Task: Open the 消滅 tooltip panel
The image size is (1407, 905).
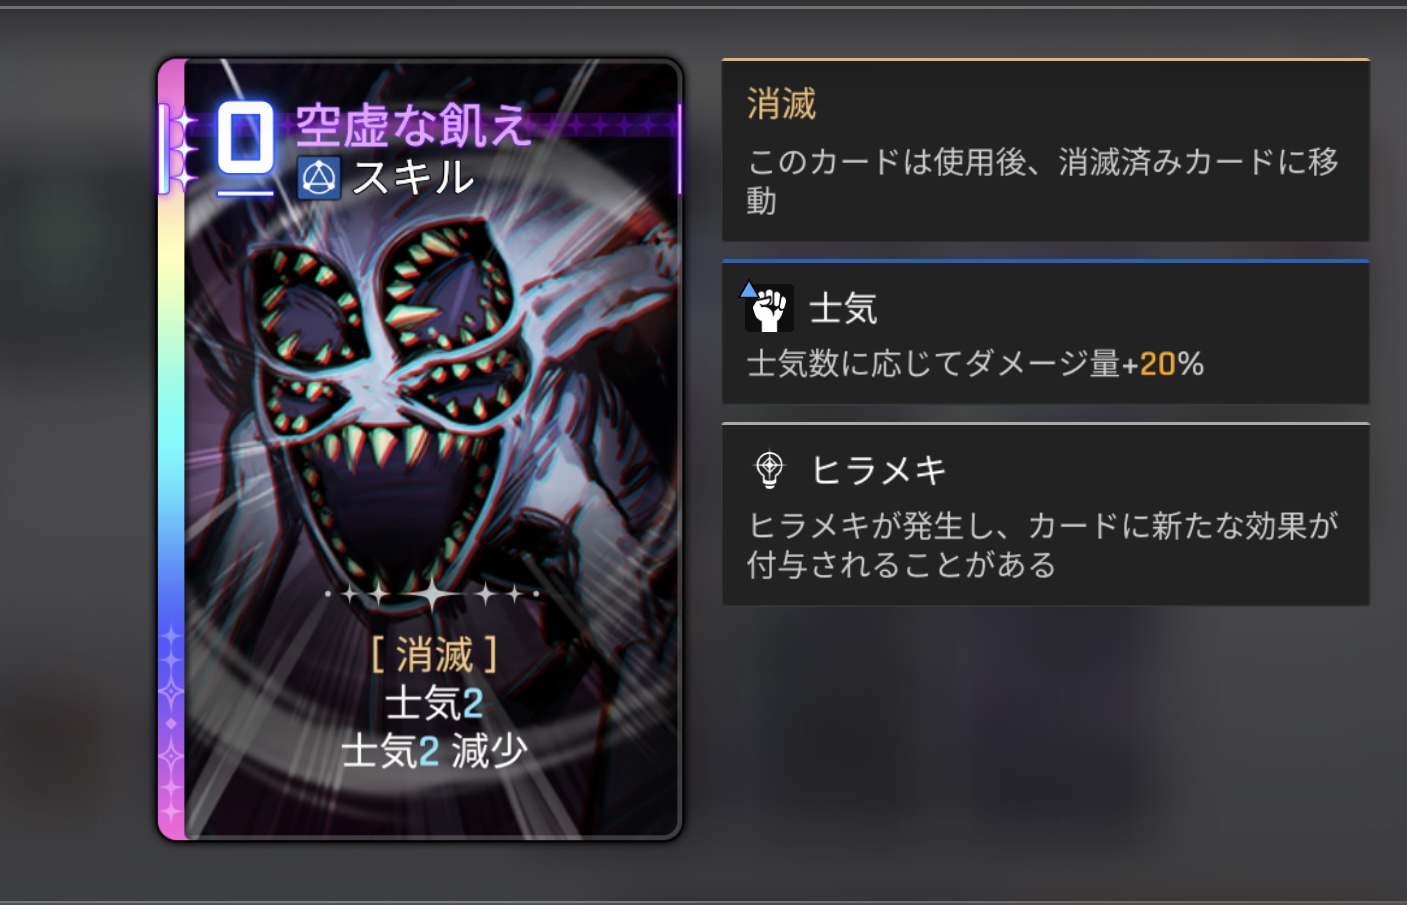Action: pyautogui.click(x=1045, y=150)
